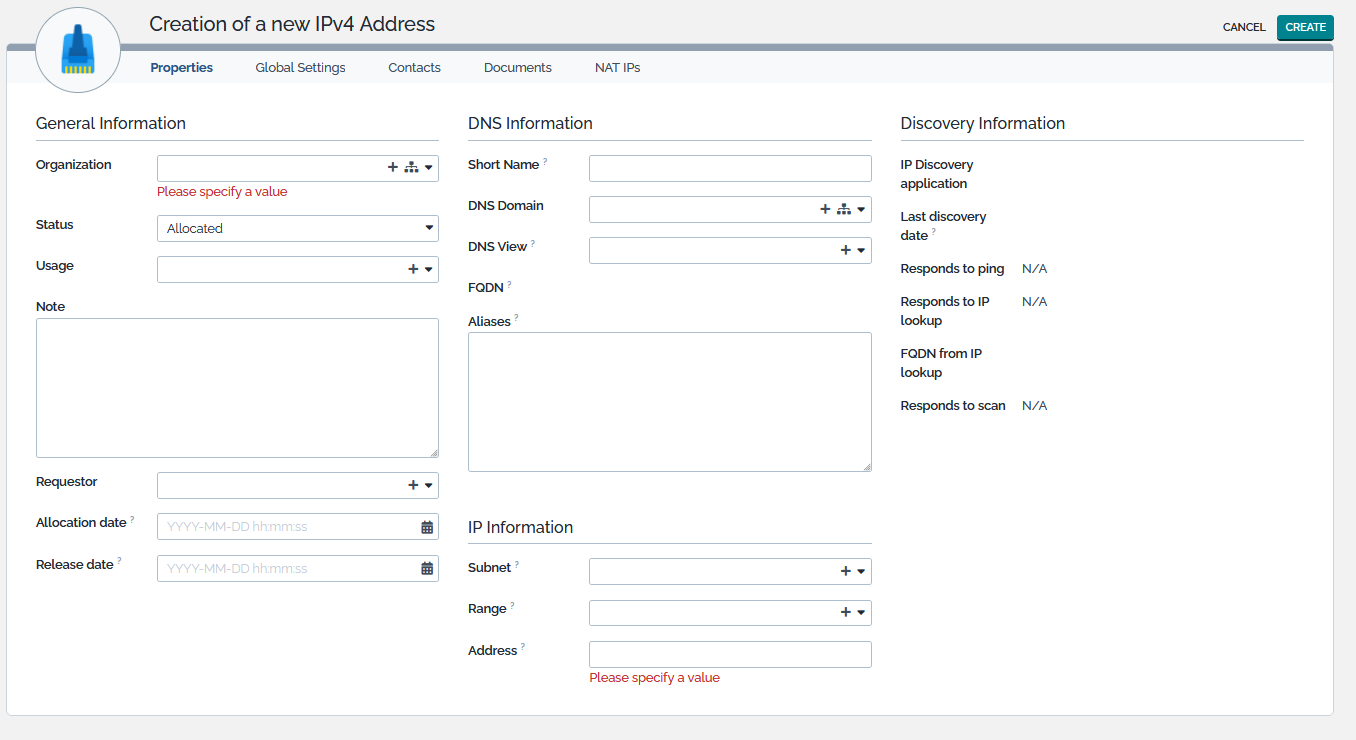Expand the DNS View dropdown arrow
The width and height of the screenshot is (1356, 740).
point(861,250)
